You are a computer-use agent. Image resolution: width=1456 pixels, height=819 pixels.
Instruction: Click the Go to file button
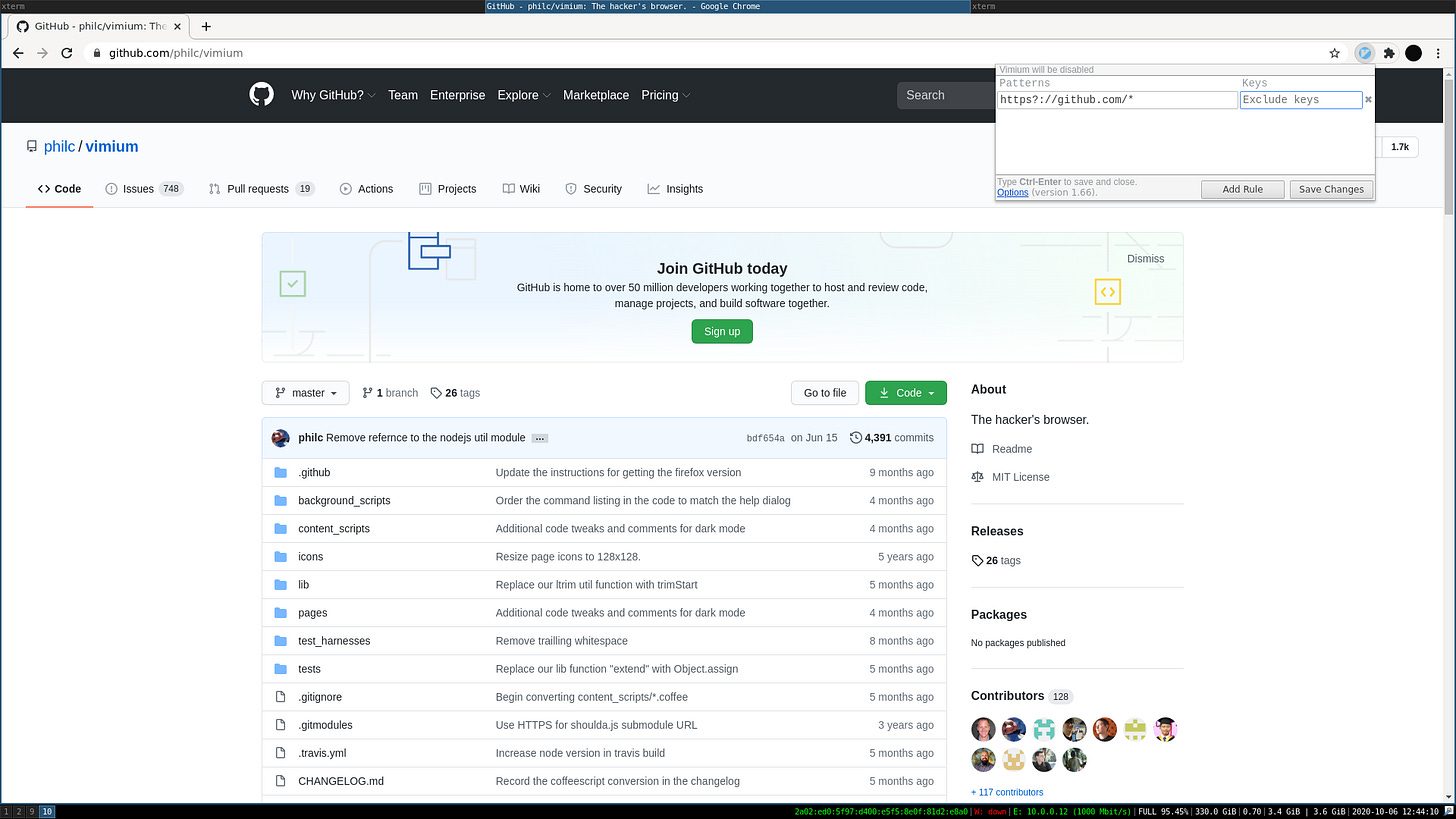[825, 393]
